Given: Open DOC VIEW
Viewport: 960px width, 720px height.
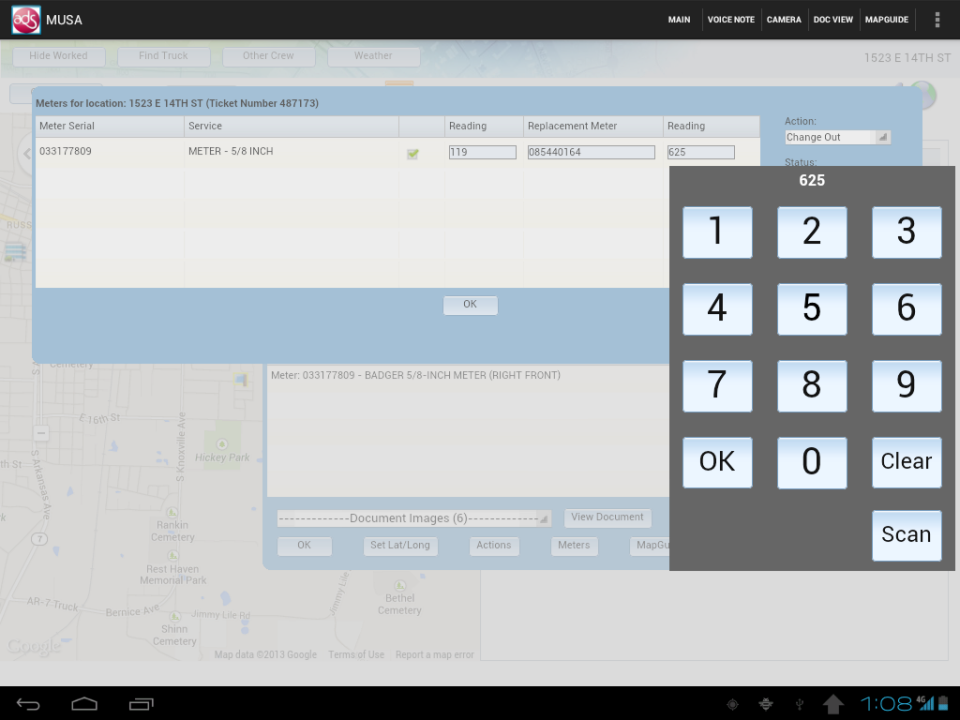Looking at the screenshot, I should pyautogui.click(x=833, y=19).
